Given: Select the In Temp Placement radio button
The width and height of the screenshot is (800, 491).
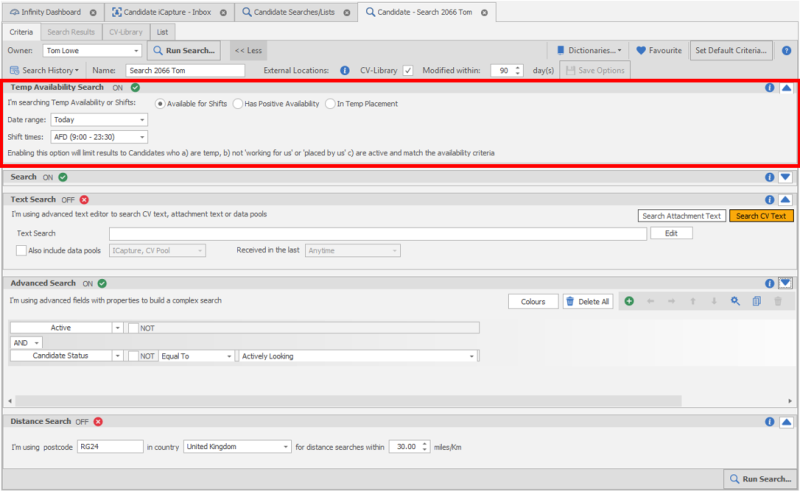Looking at the screenshot, I should tap(329, 104).
